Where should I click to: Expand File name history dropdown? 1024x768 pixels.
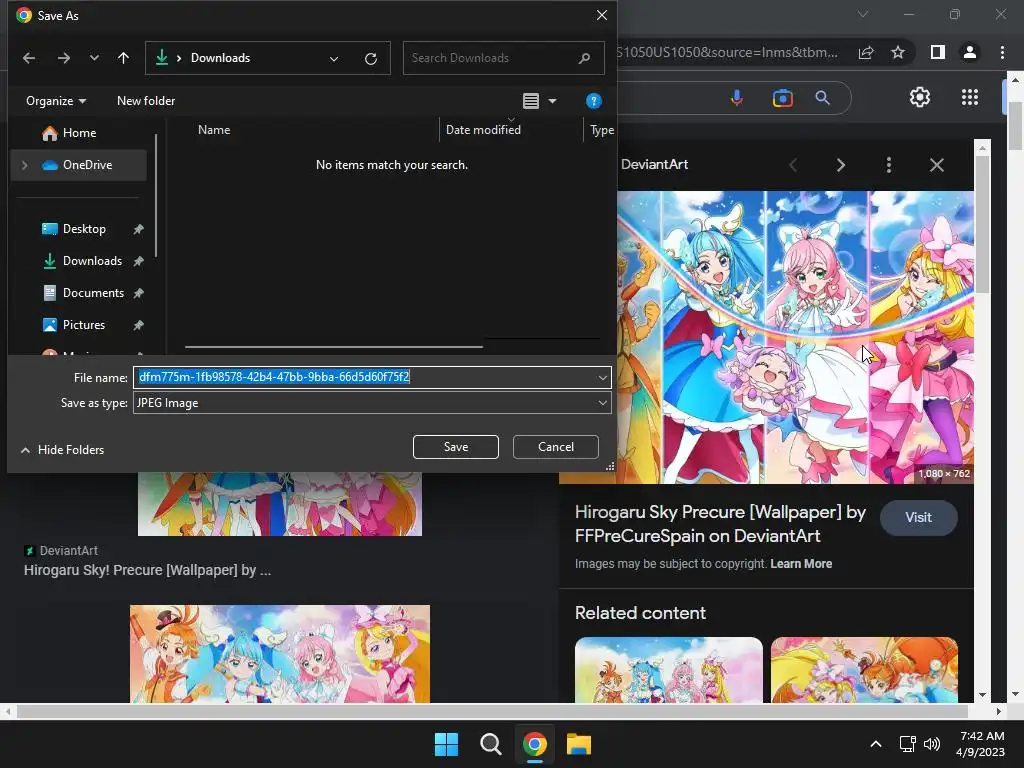point(602,377)
